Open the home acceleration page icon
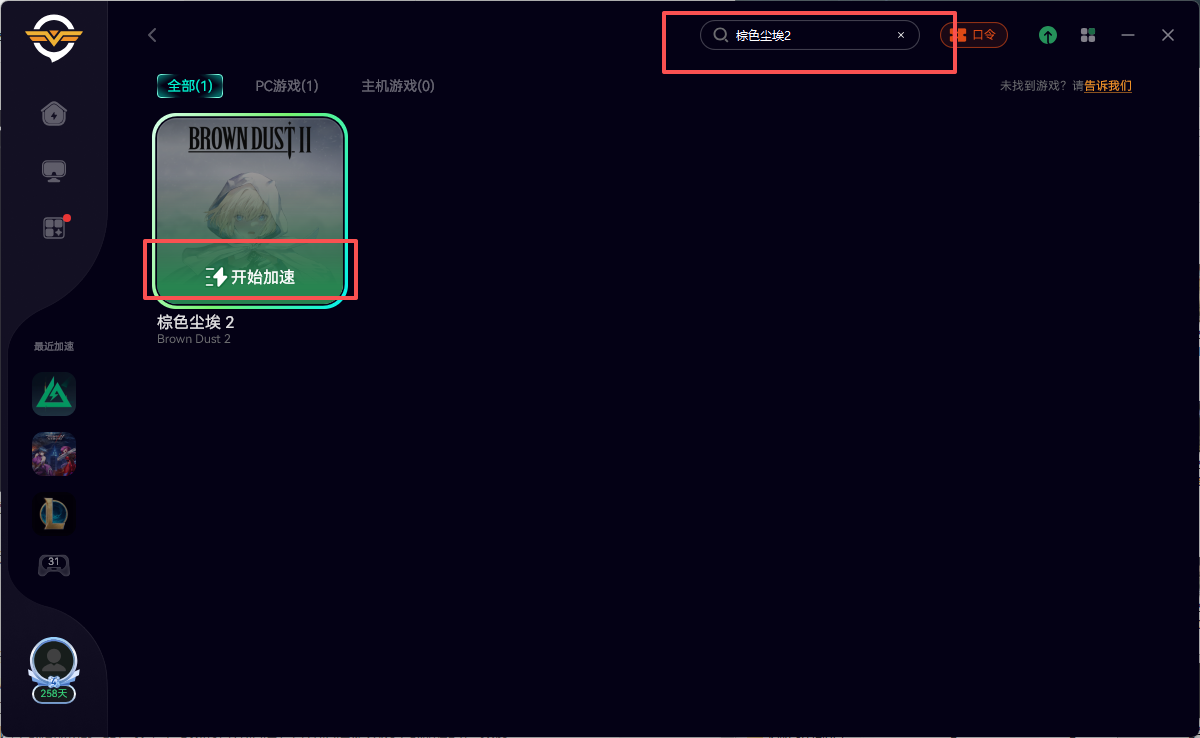The height and width of the screenshot is (738, 1200). pyautogui.click(x=54, y=114)
